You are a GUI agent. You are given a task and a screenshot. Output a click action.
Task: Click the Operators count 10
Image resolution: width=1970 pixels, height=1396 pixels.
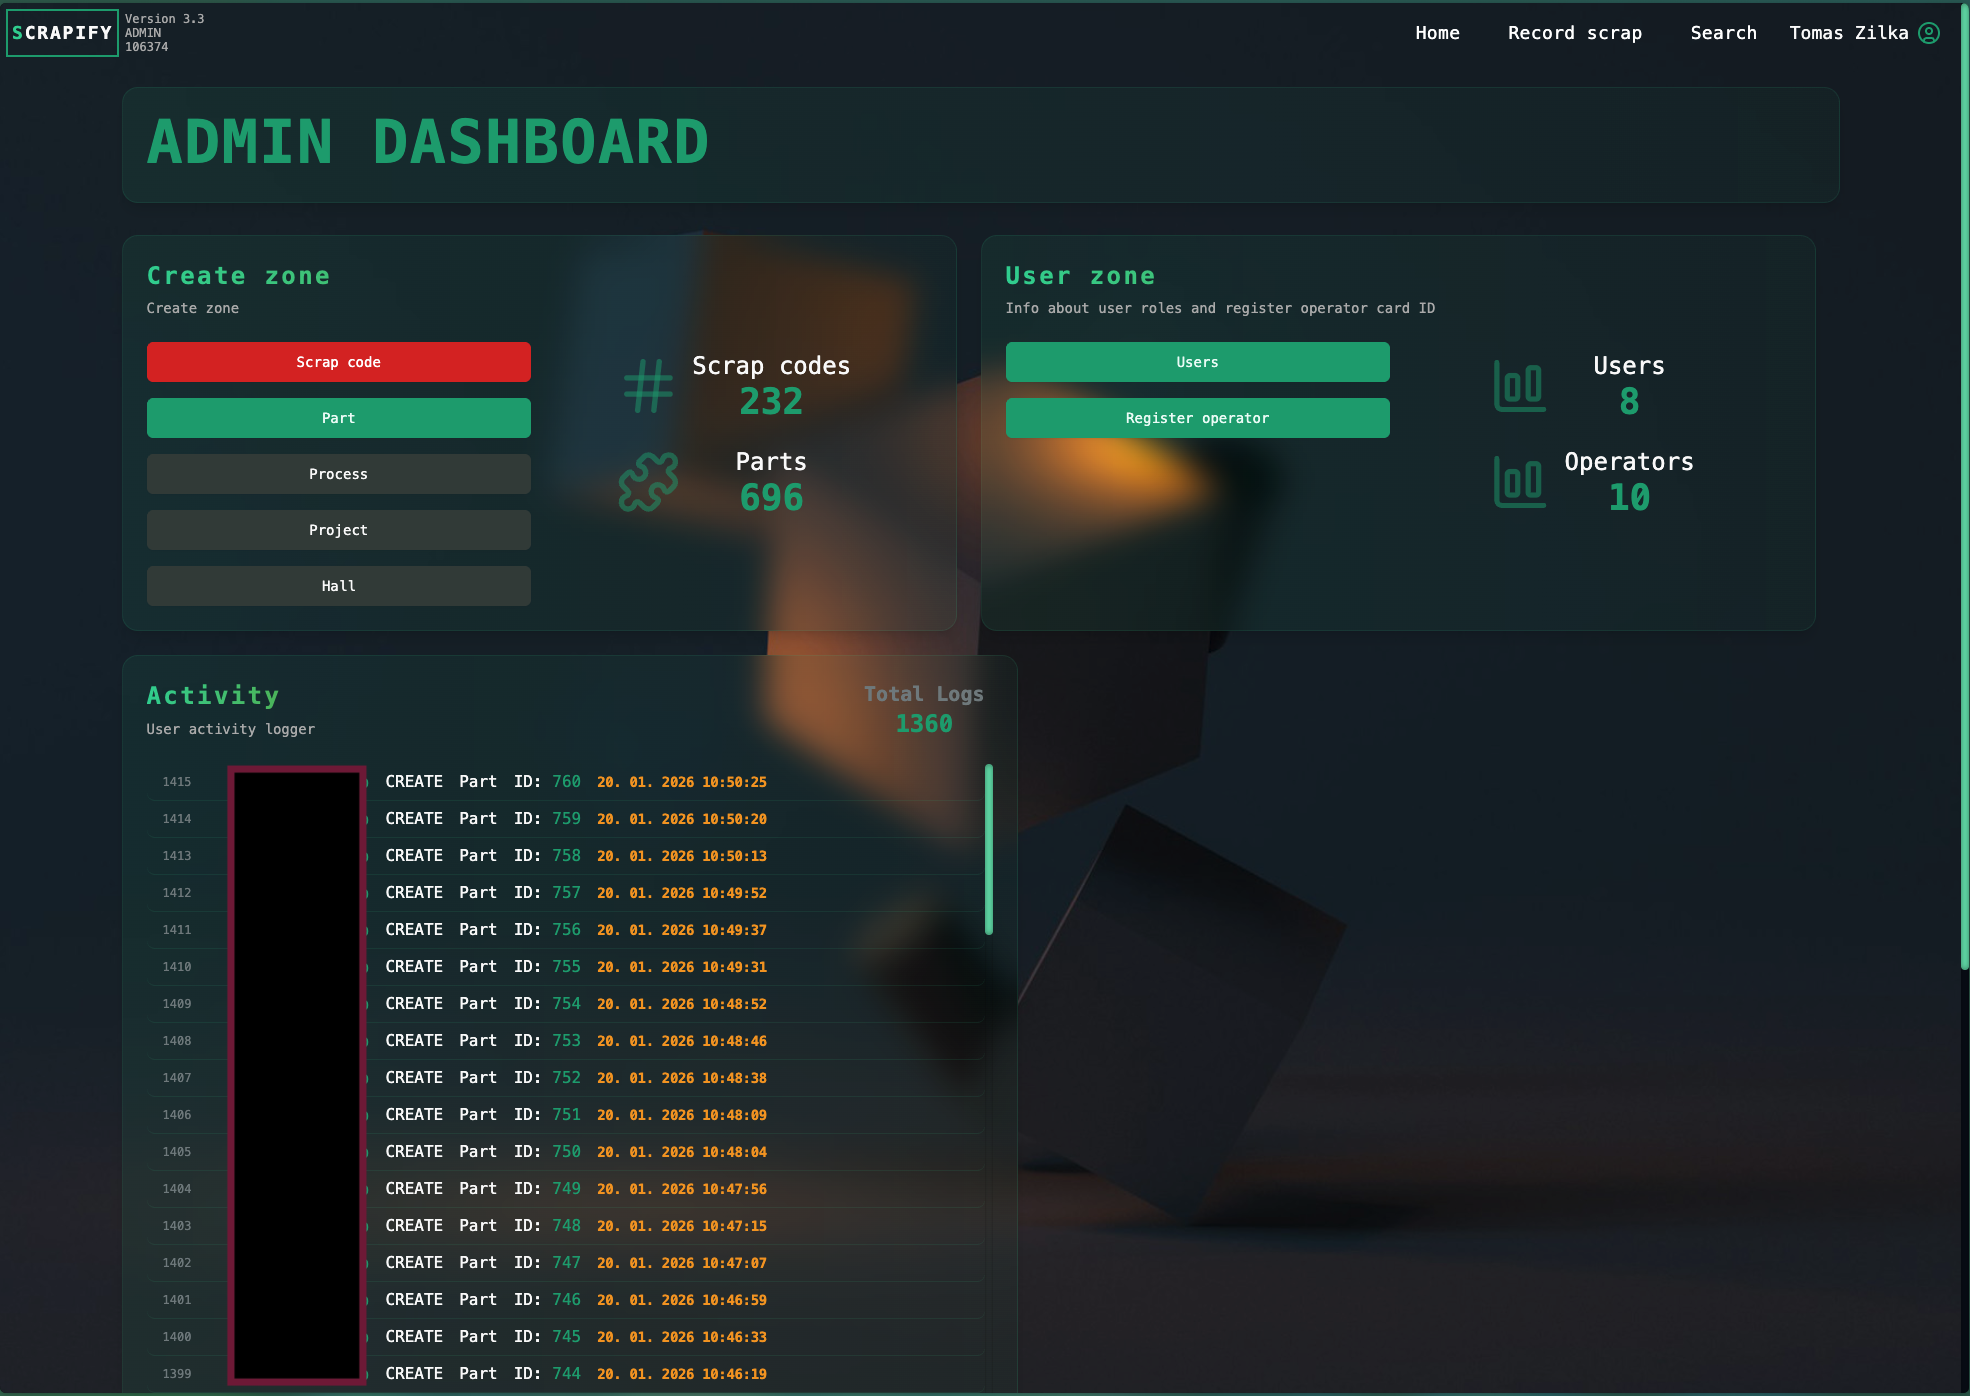click(x=1629, y=498)
